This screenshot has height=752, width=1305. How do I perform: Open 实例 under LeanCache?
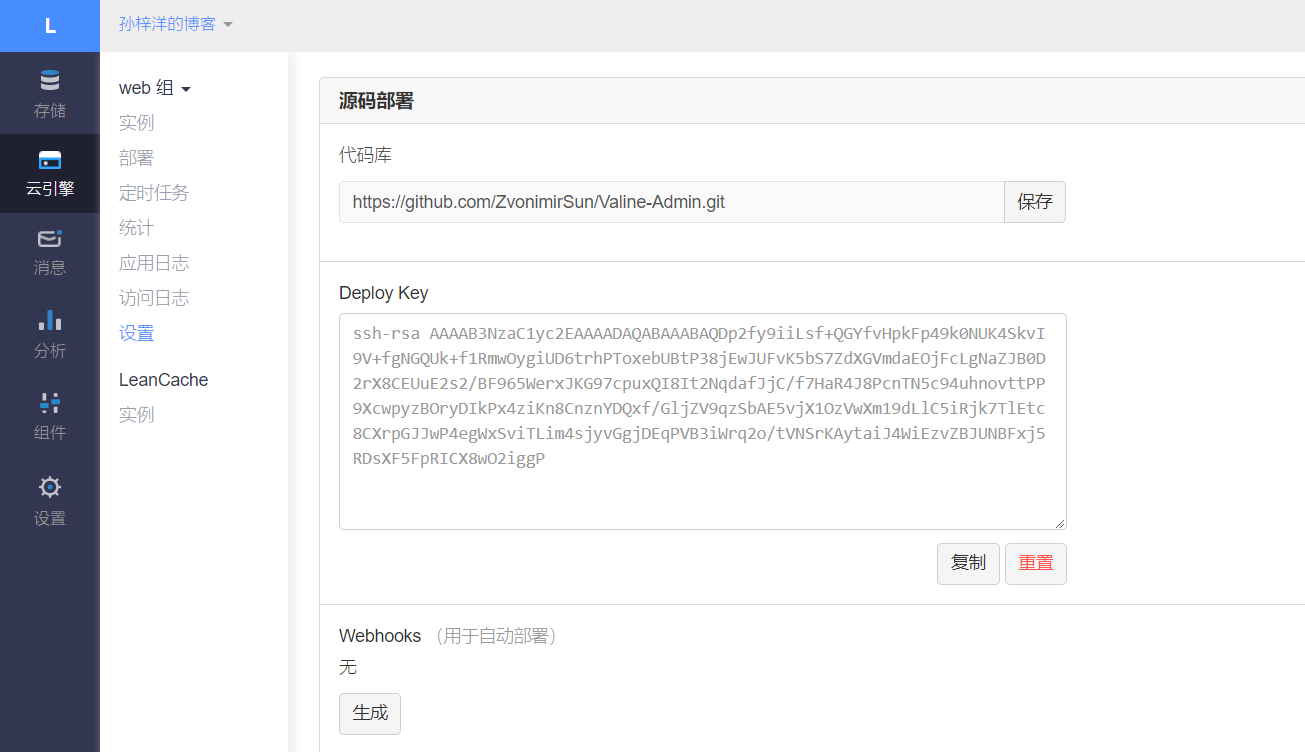pos(136,415)
